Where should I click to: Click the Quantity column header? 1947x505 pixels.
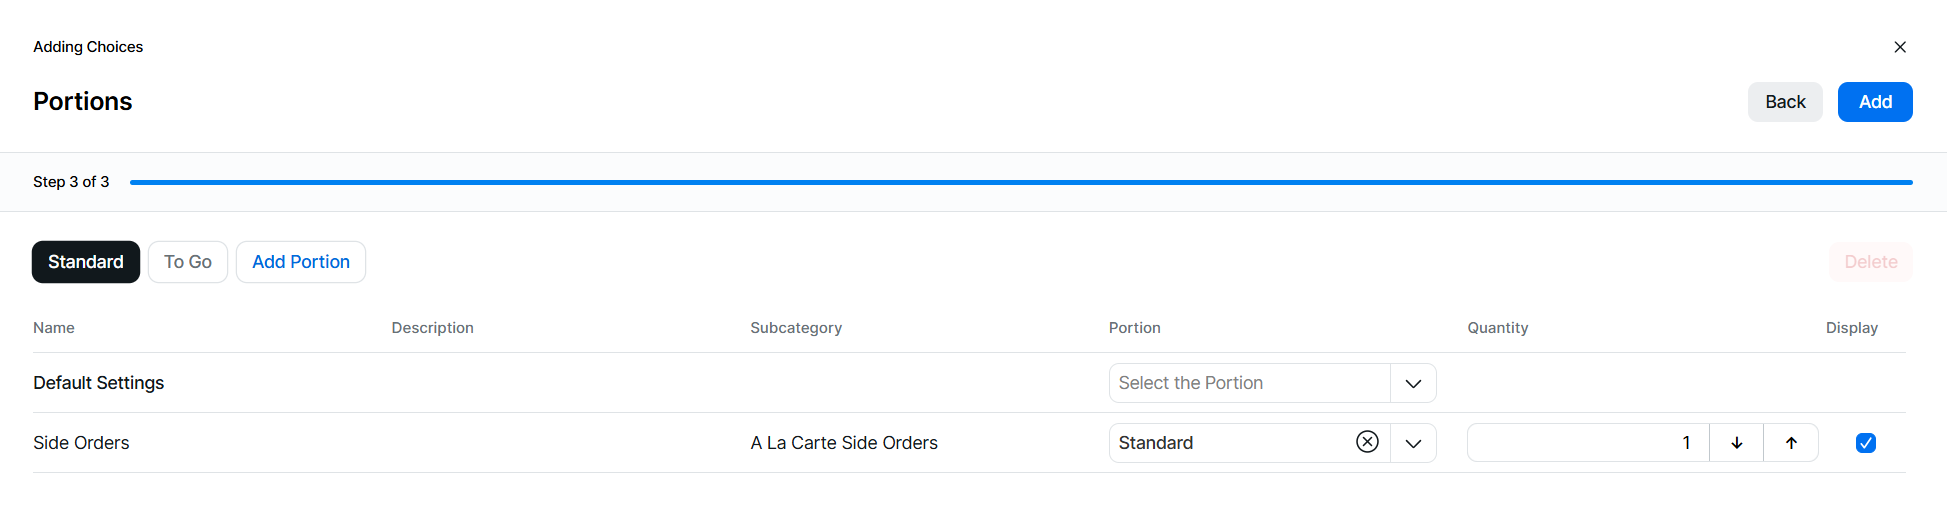[1497, 328]
